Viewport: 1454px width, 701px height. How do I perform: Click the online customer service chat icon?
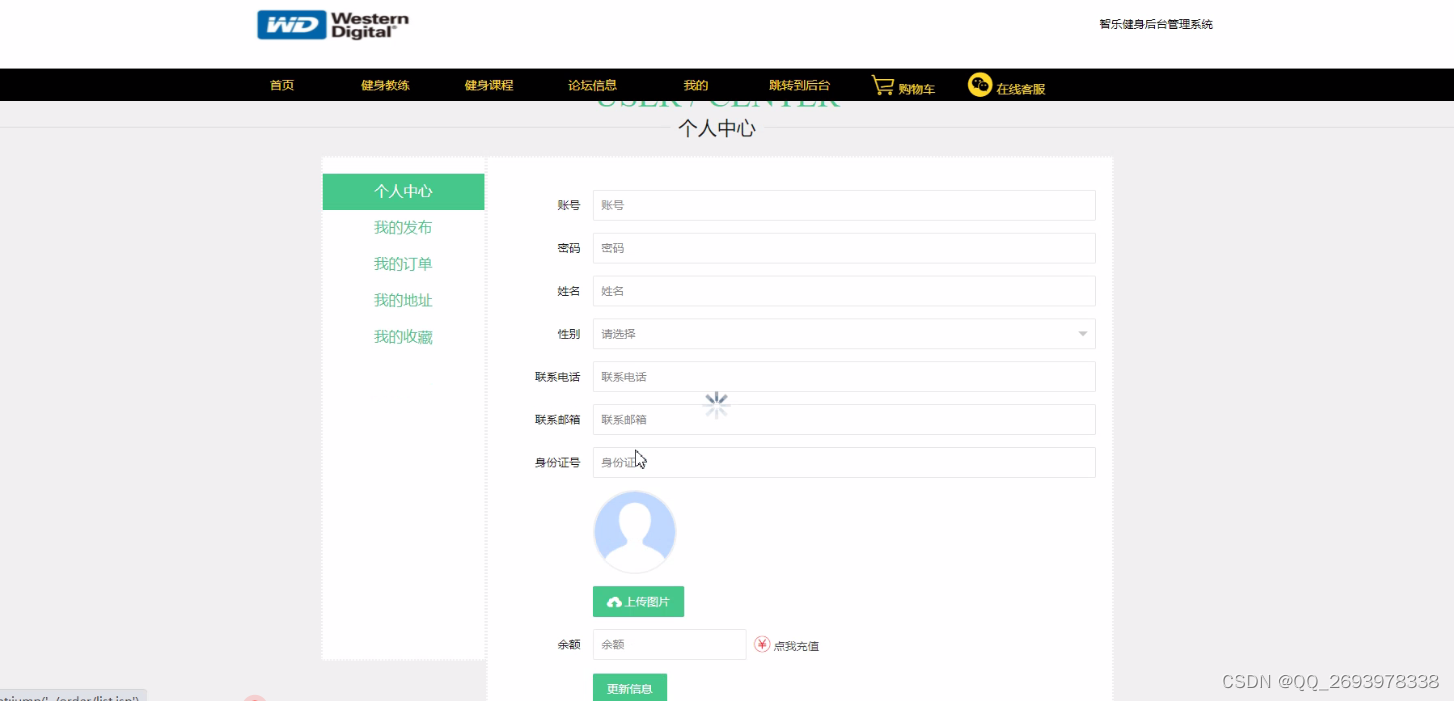(979, 85)
